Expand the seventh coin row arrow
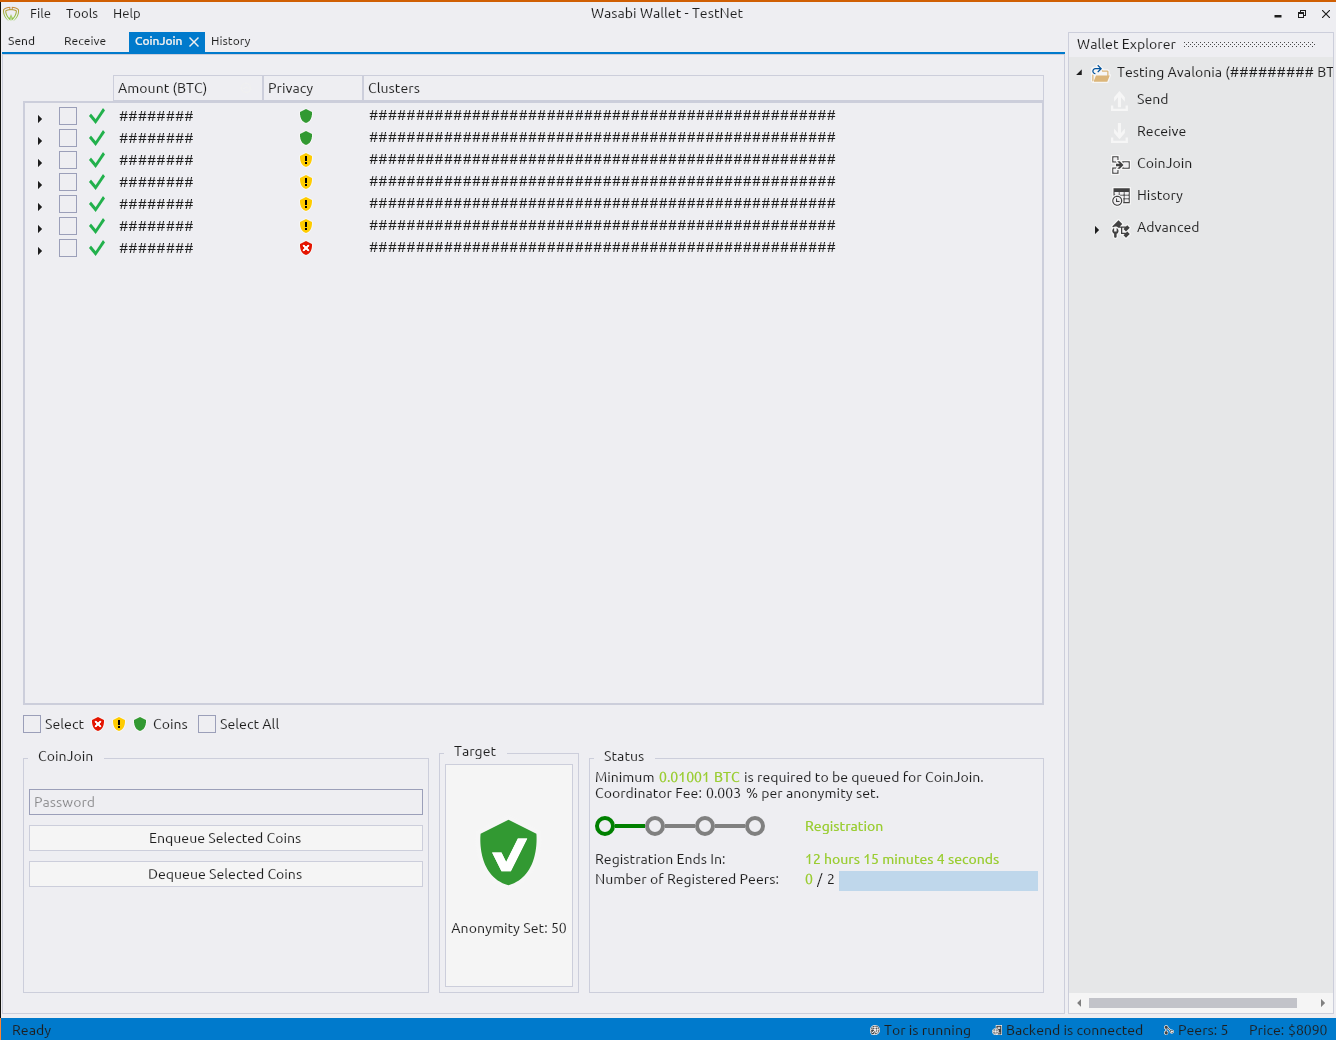Image resolution: width=1336 pixels, height=1040 pixels. pyautogui.click(x=40, y=251)
